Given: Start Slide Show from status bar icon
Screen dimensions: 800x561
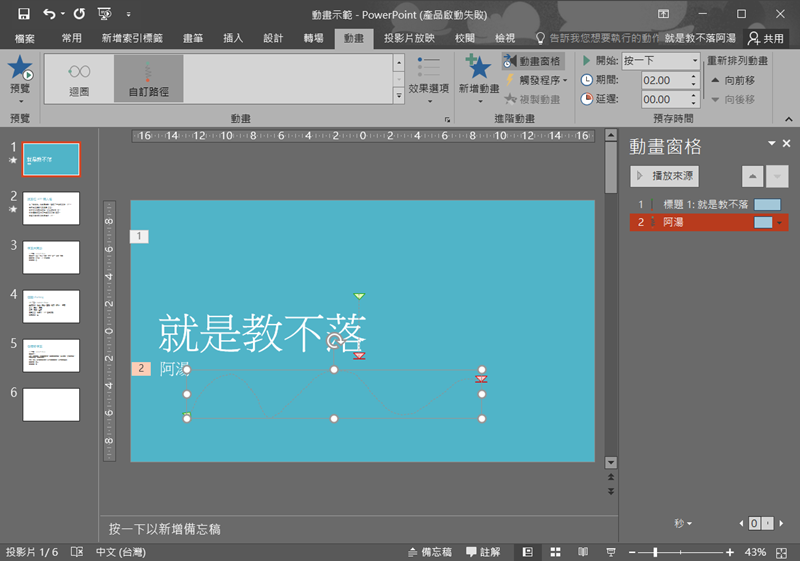Looking at the screenshot, I should pos(608,552).
